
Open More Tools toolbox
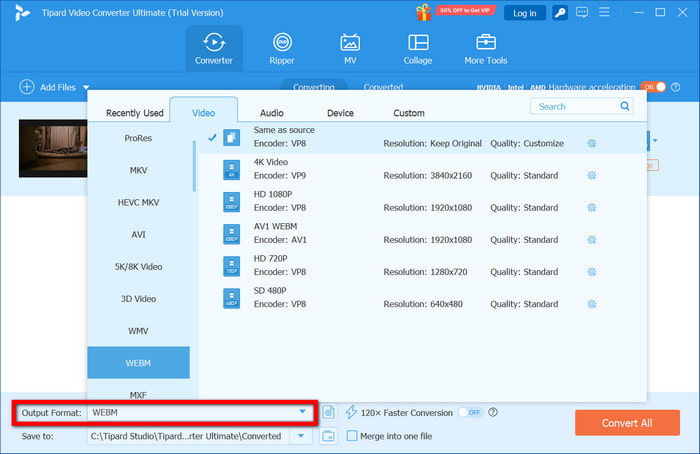(486, 49)
